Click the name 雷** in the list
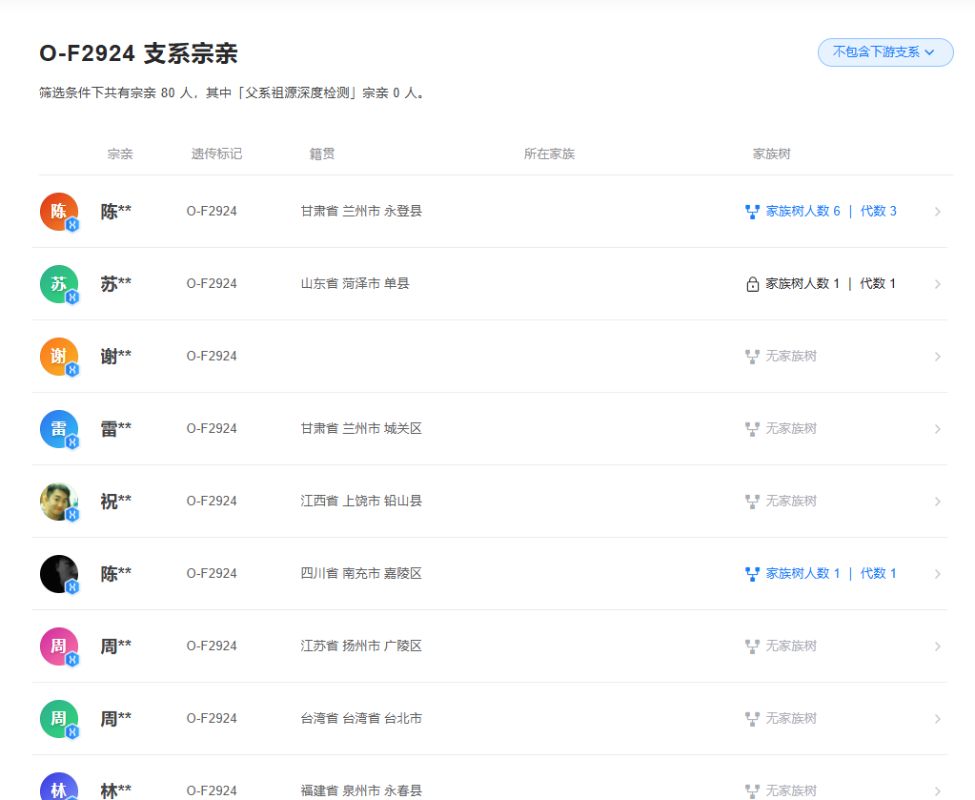Image resolution: width=975 pixels, height=800 pixels. [116, 429]
